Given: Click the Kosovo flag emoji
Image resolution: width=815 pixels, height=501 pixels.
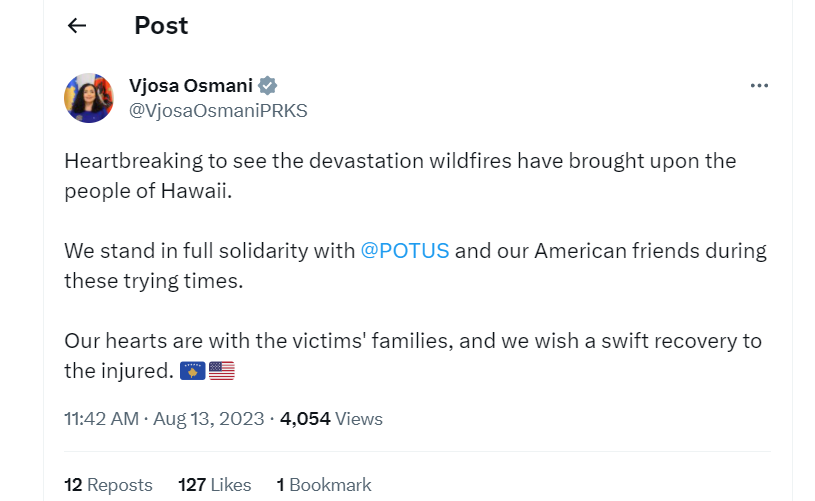Looking at the screenshot, I should pos(193,371).
